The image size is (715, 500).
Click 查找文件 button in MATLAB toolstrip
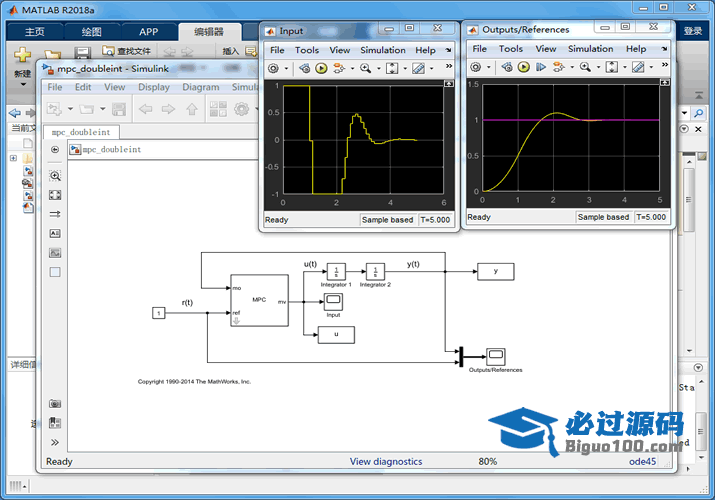coord(126,51)
